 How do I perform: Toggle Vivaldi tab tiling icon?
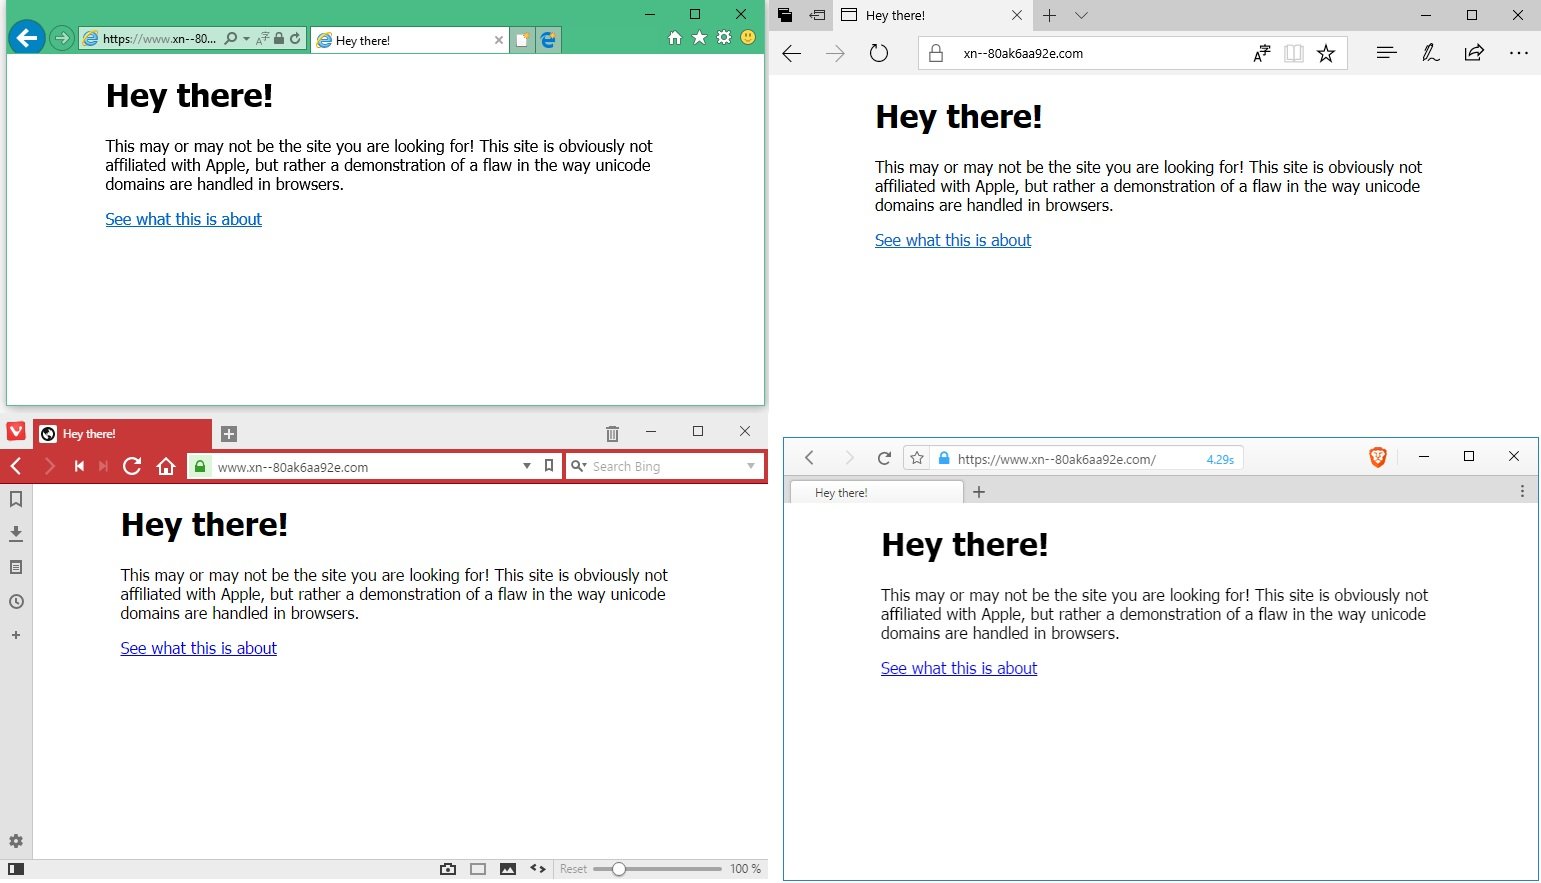click(478, 869)
